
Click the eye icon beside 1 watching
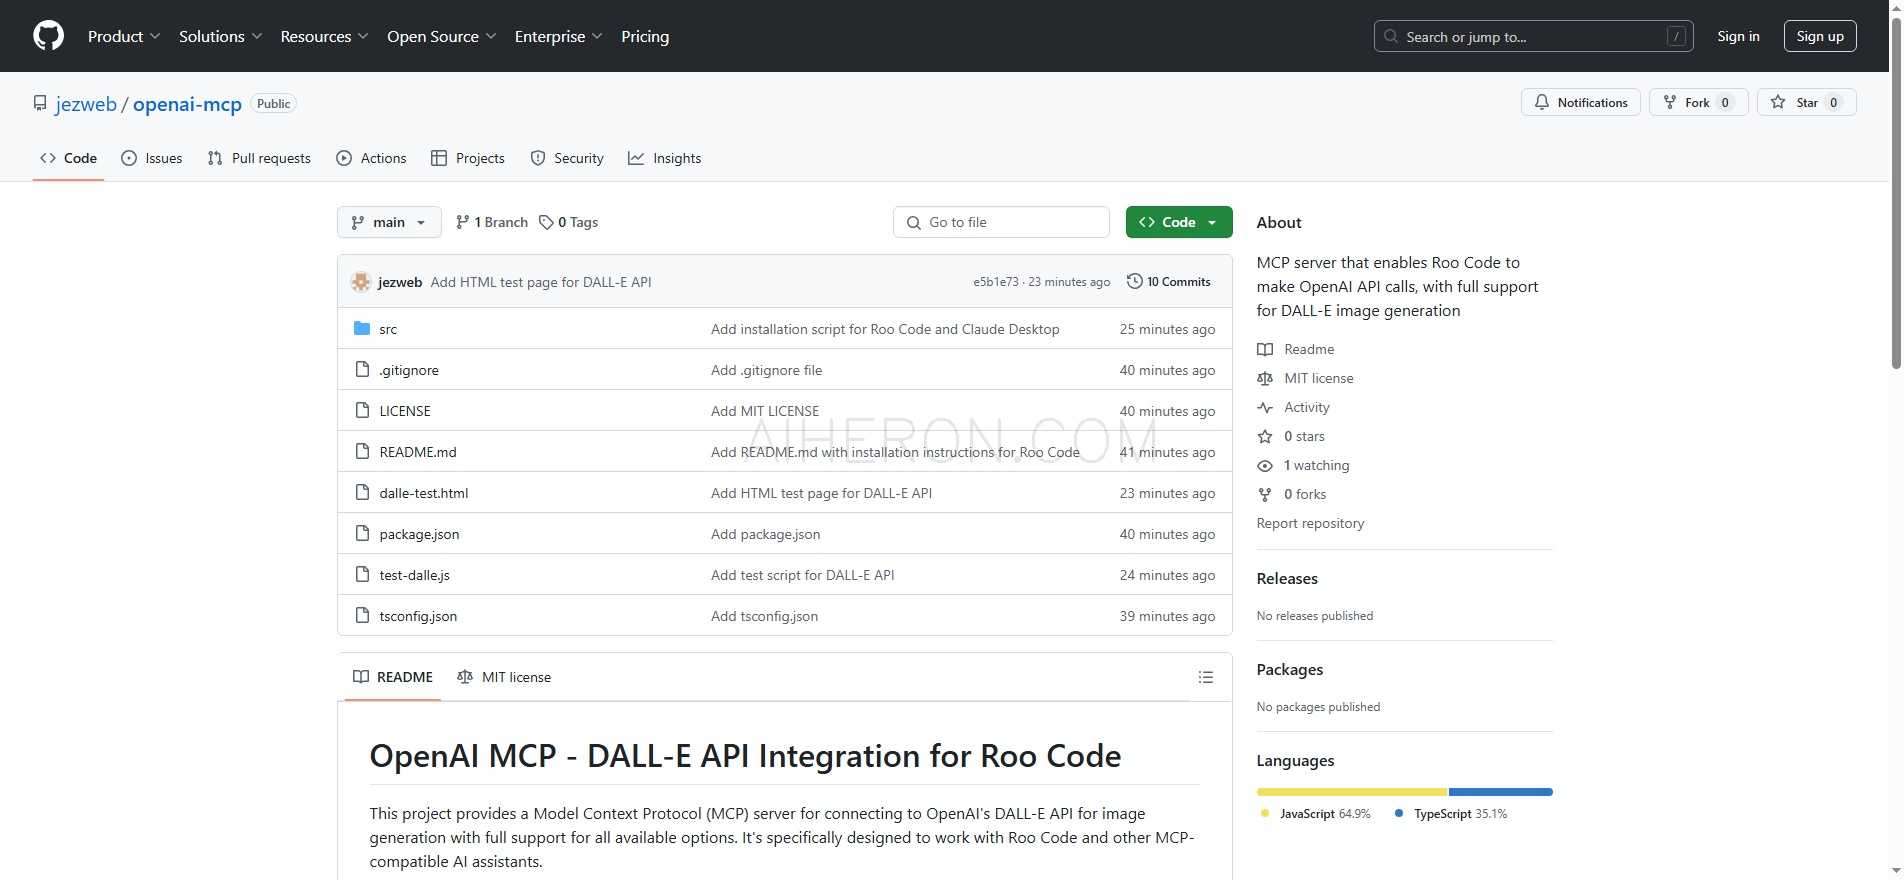point(1265,465)
